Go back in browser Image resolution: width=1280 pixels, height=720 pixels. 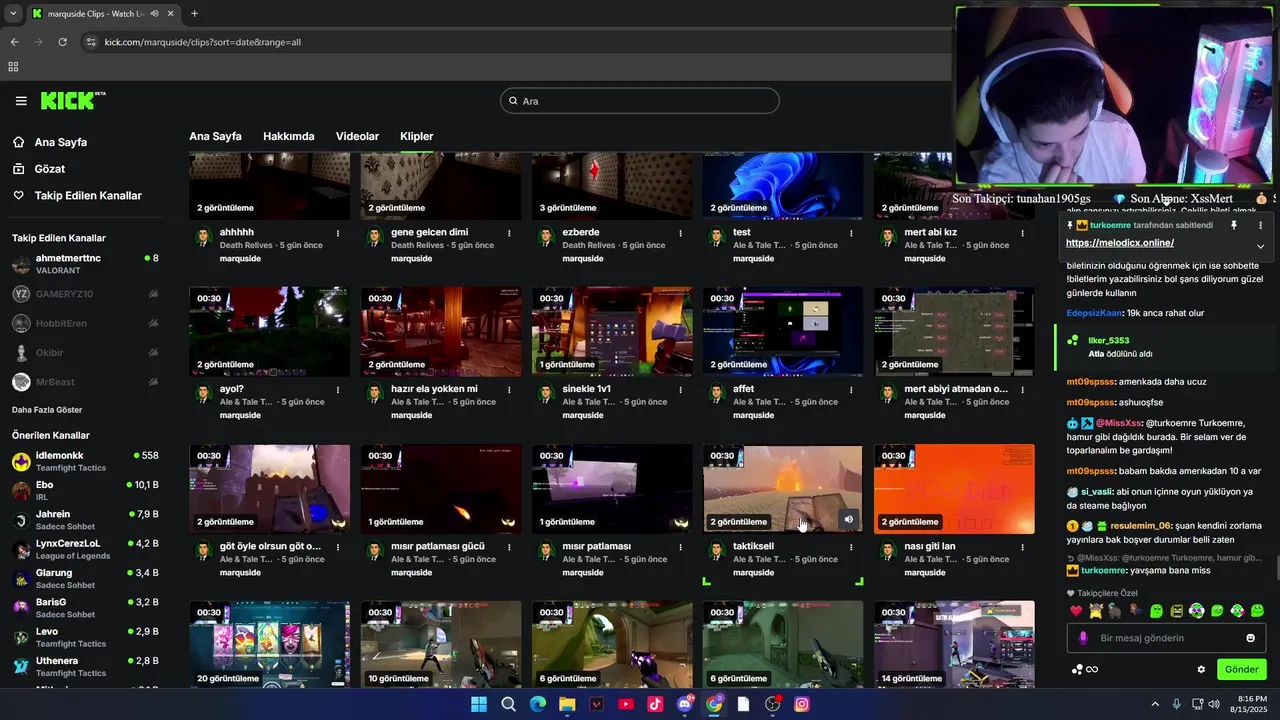[x=14, y=42]
